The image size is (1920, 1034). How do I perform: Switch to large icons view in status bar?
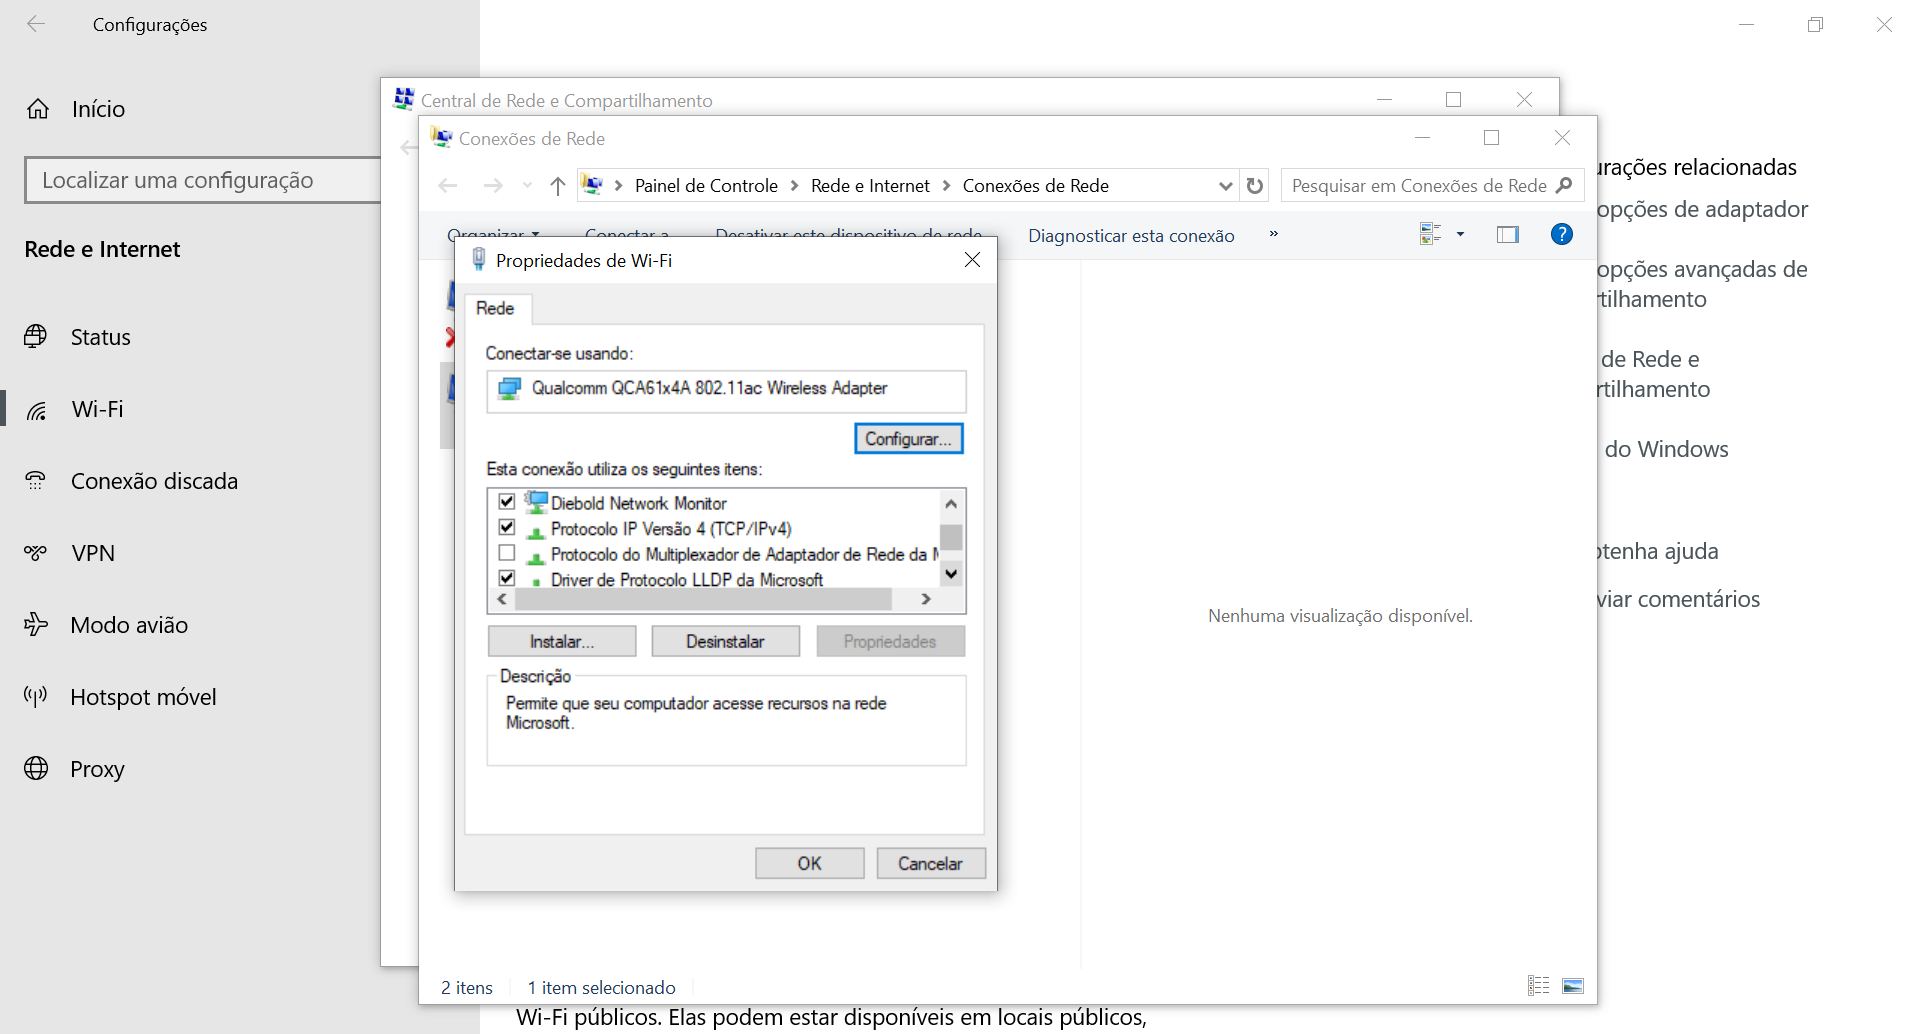[x=1573, y=986]
